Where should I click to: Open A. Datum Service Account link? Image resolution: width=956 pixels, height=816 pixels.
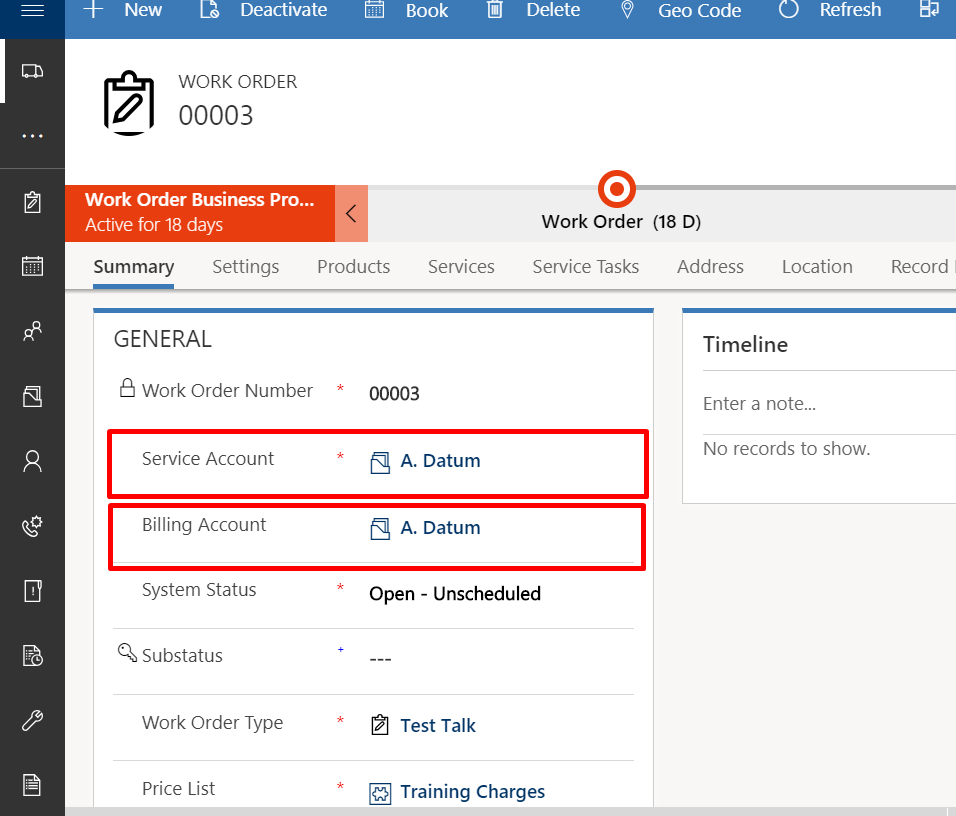[440, 461]
